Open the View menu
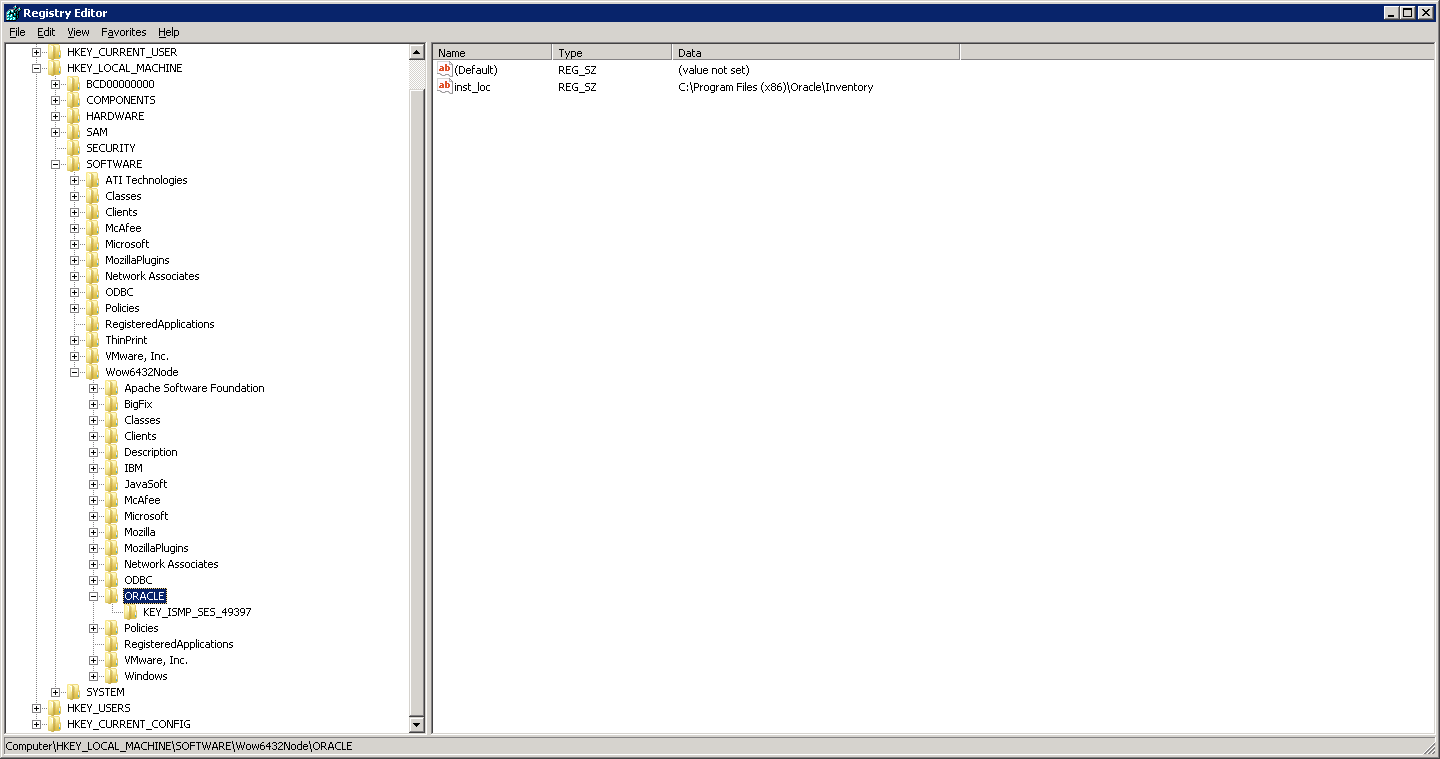This screenshot has width=1440, height=759. click(x=78, y=32)
